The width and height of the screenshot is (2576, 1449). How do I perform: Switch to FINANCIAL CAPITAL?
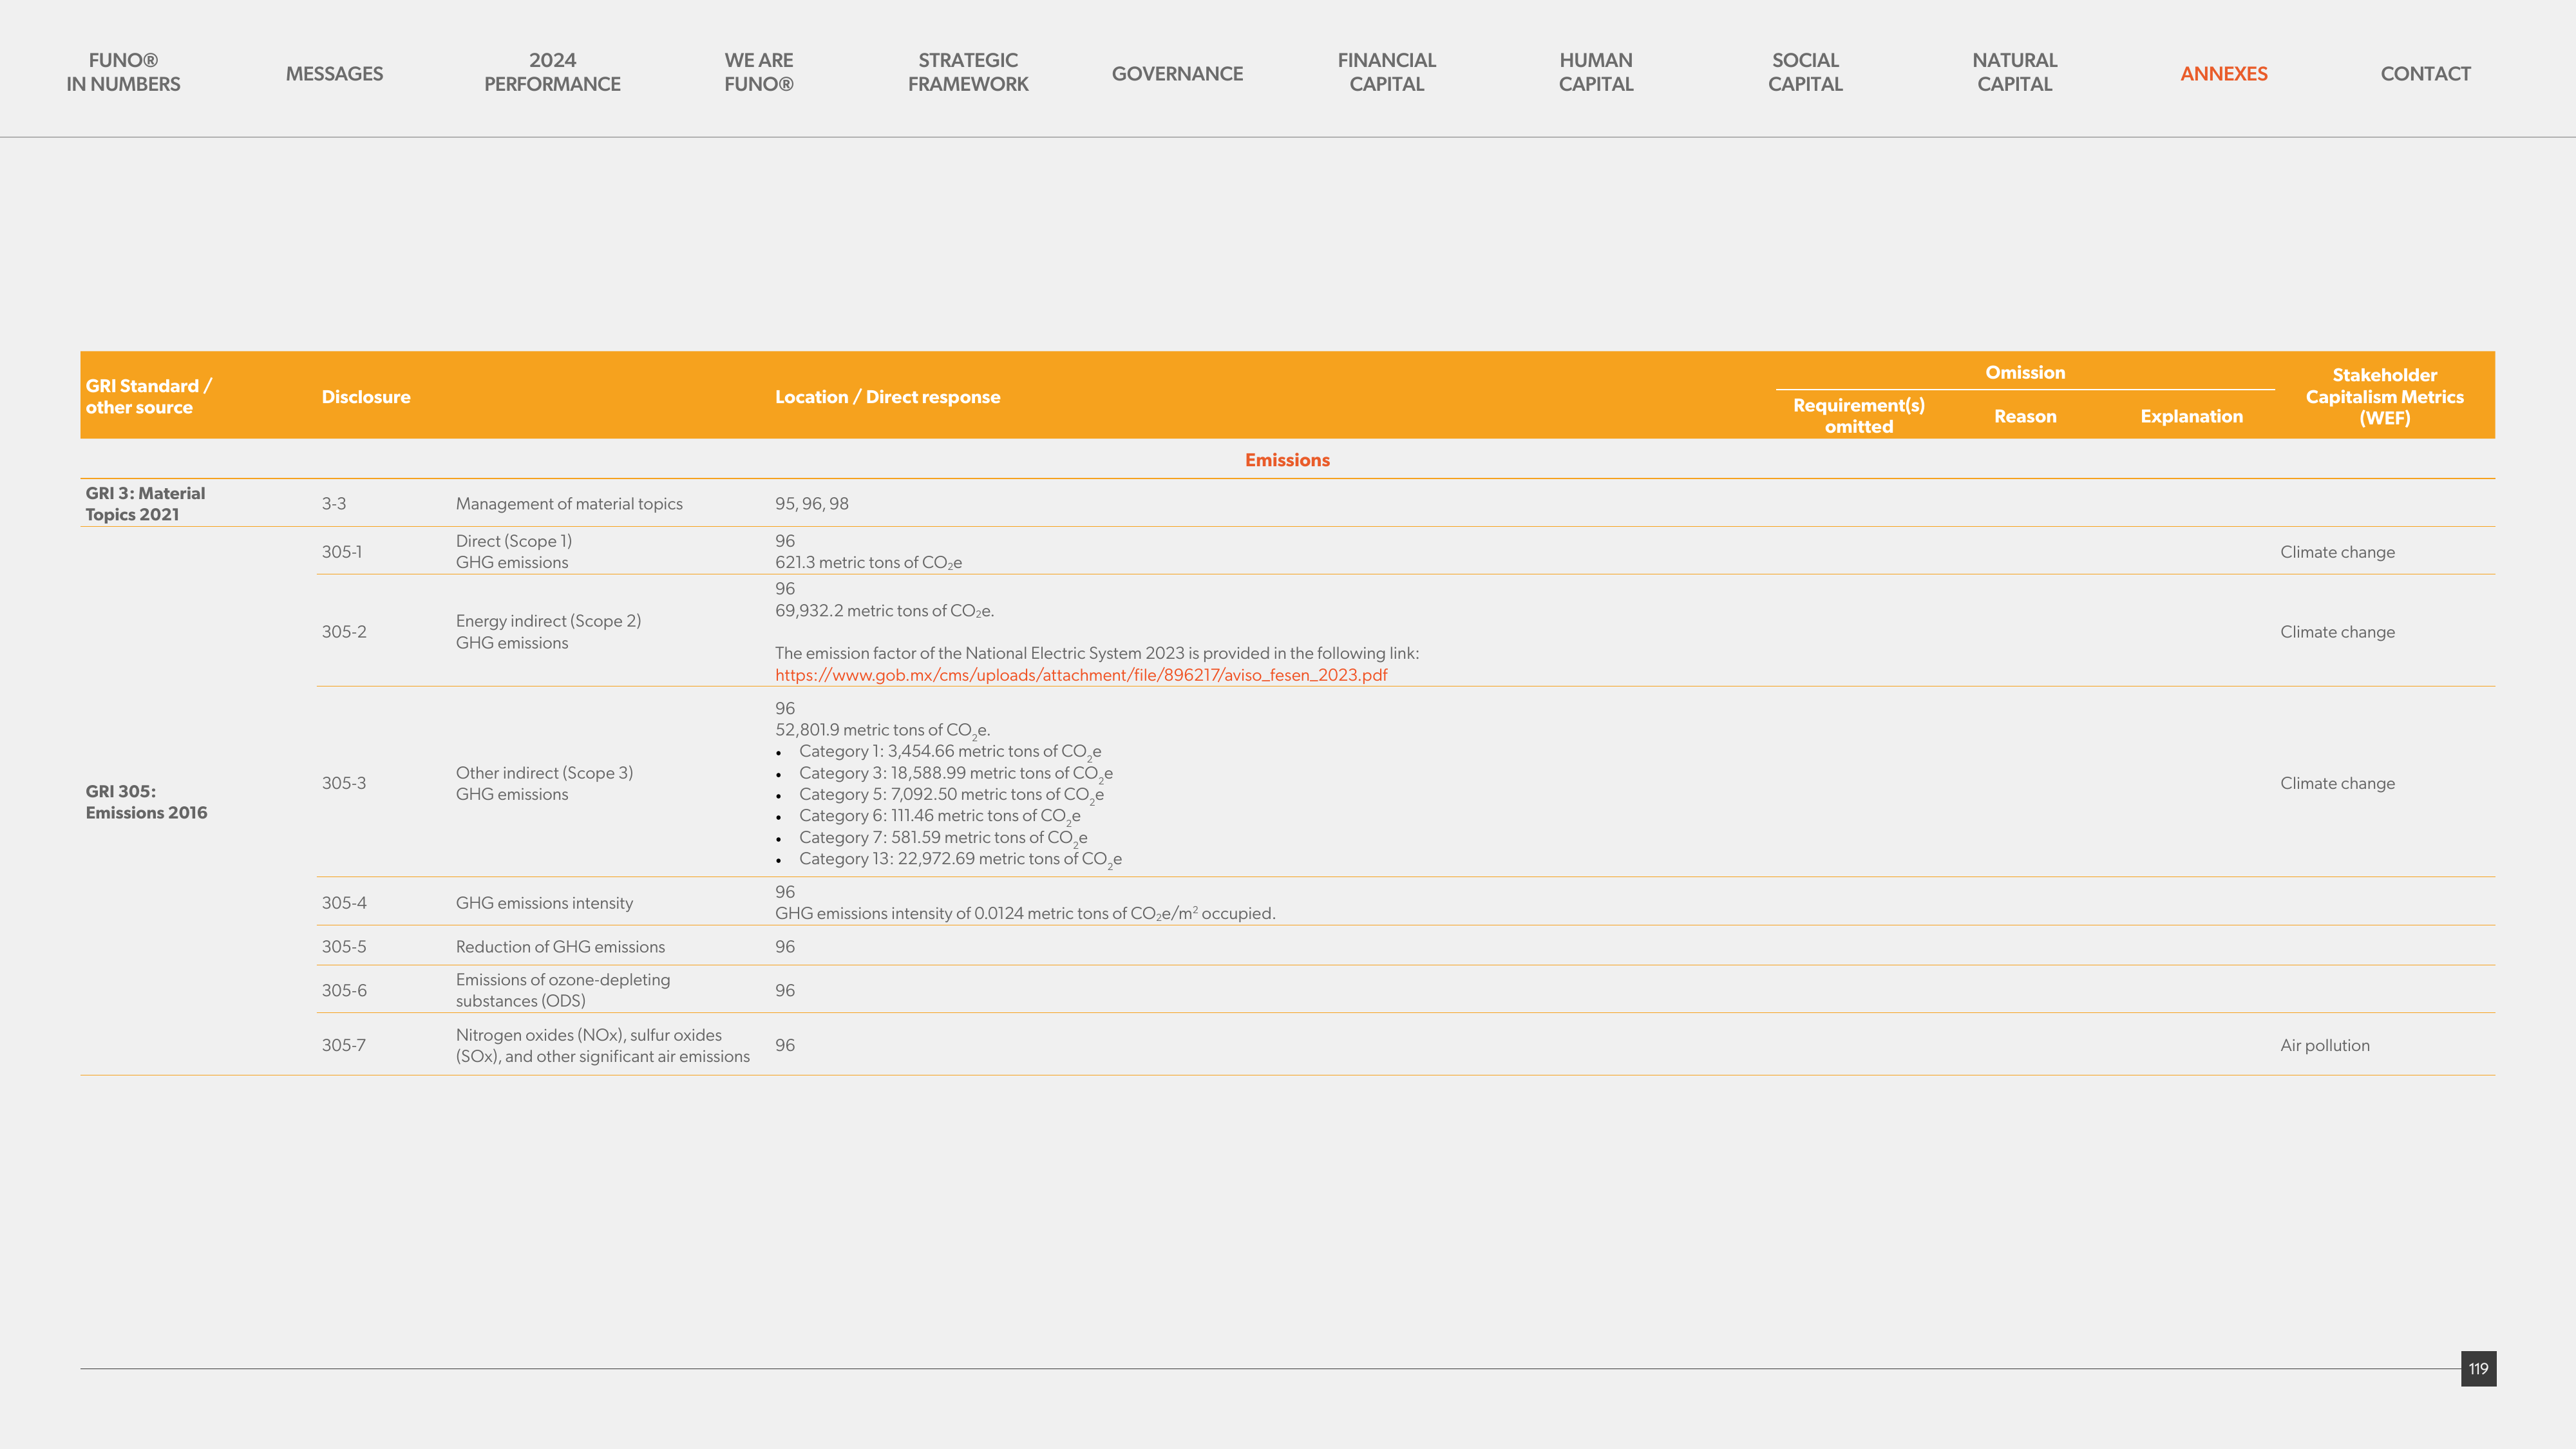tap(1387, 72)
